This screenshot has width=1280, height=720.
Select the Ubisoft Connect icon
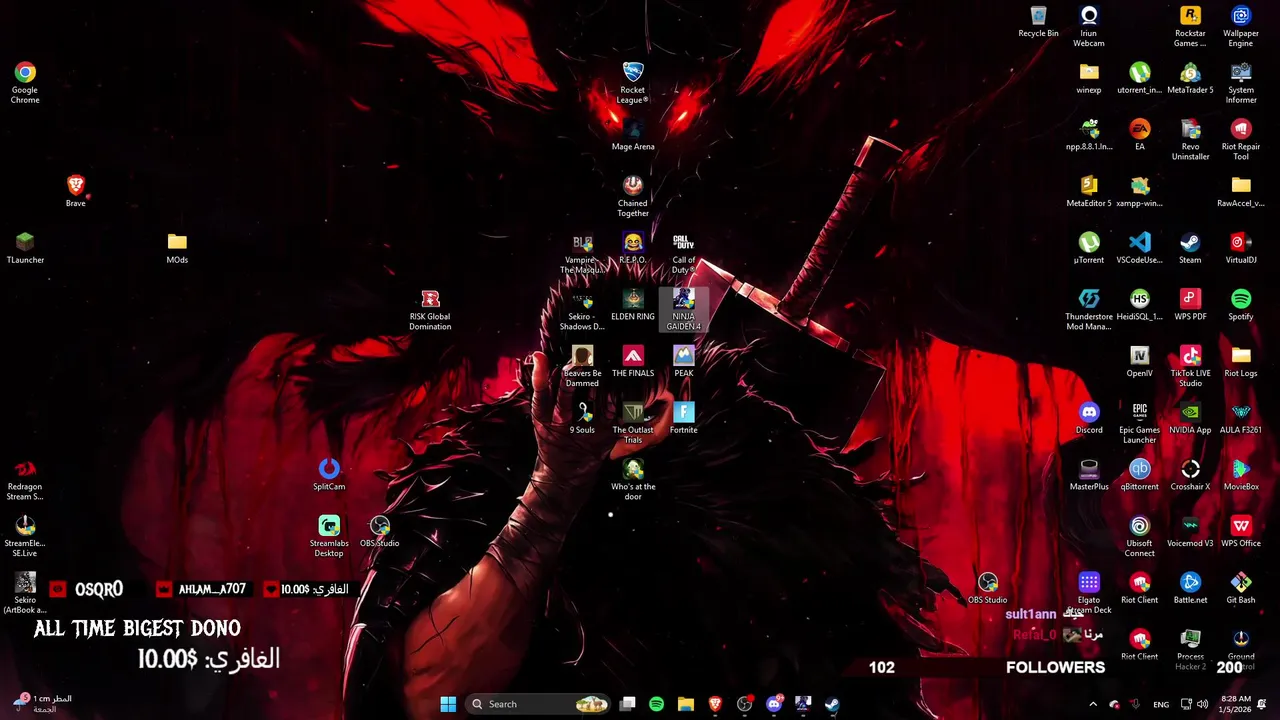(x=1140, y=536)
